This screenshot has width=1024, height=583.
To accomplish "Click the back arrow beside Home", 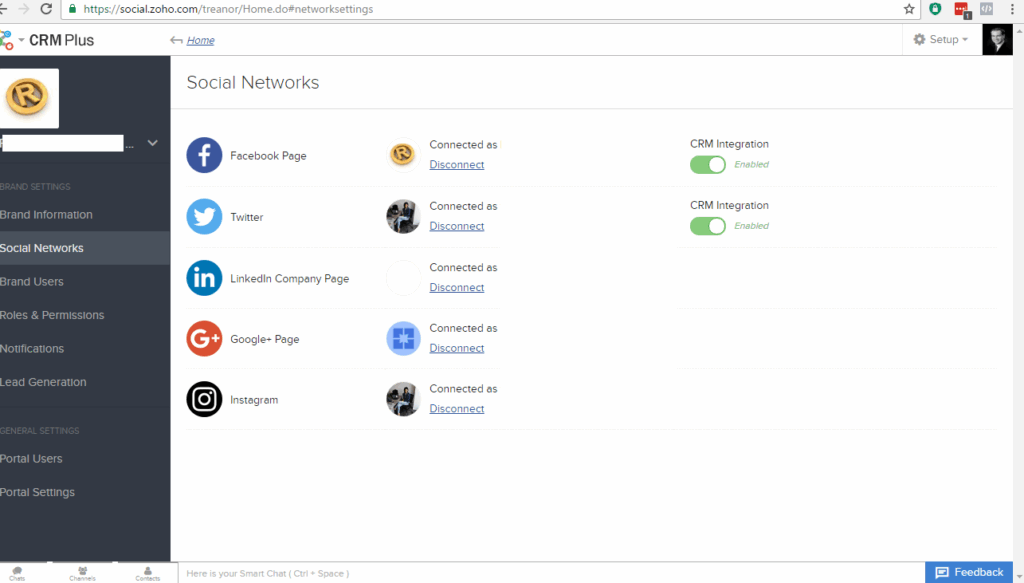I will click(x=176, y=40).
